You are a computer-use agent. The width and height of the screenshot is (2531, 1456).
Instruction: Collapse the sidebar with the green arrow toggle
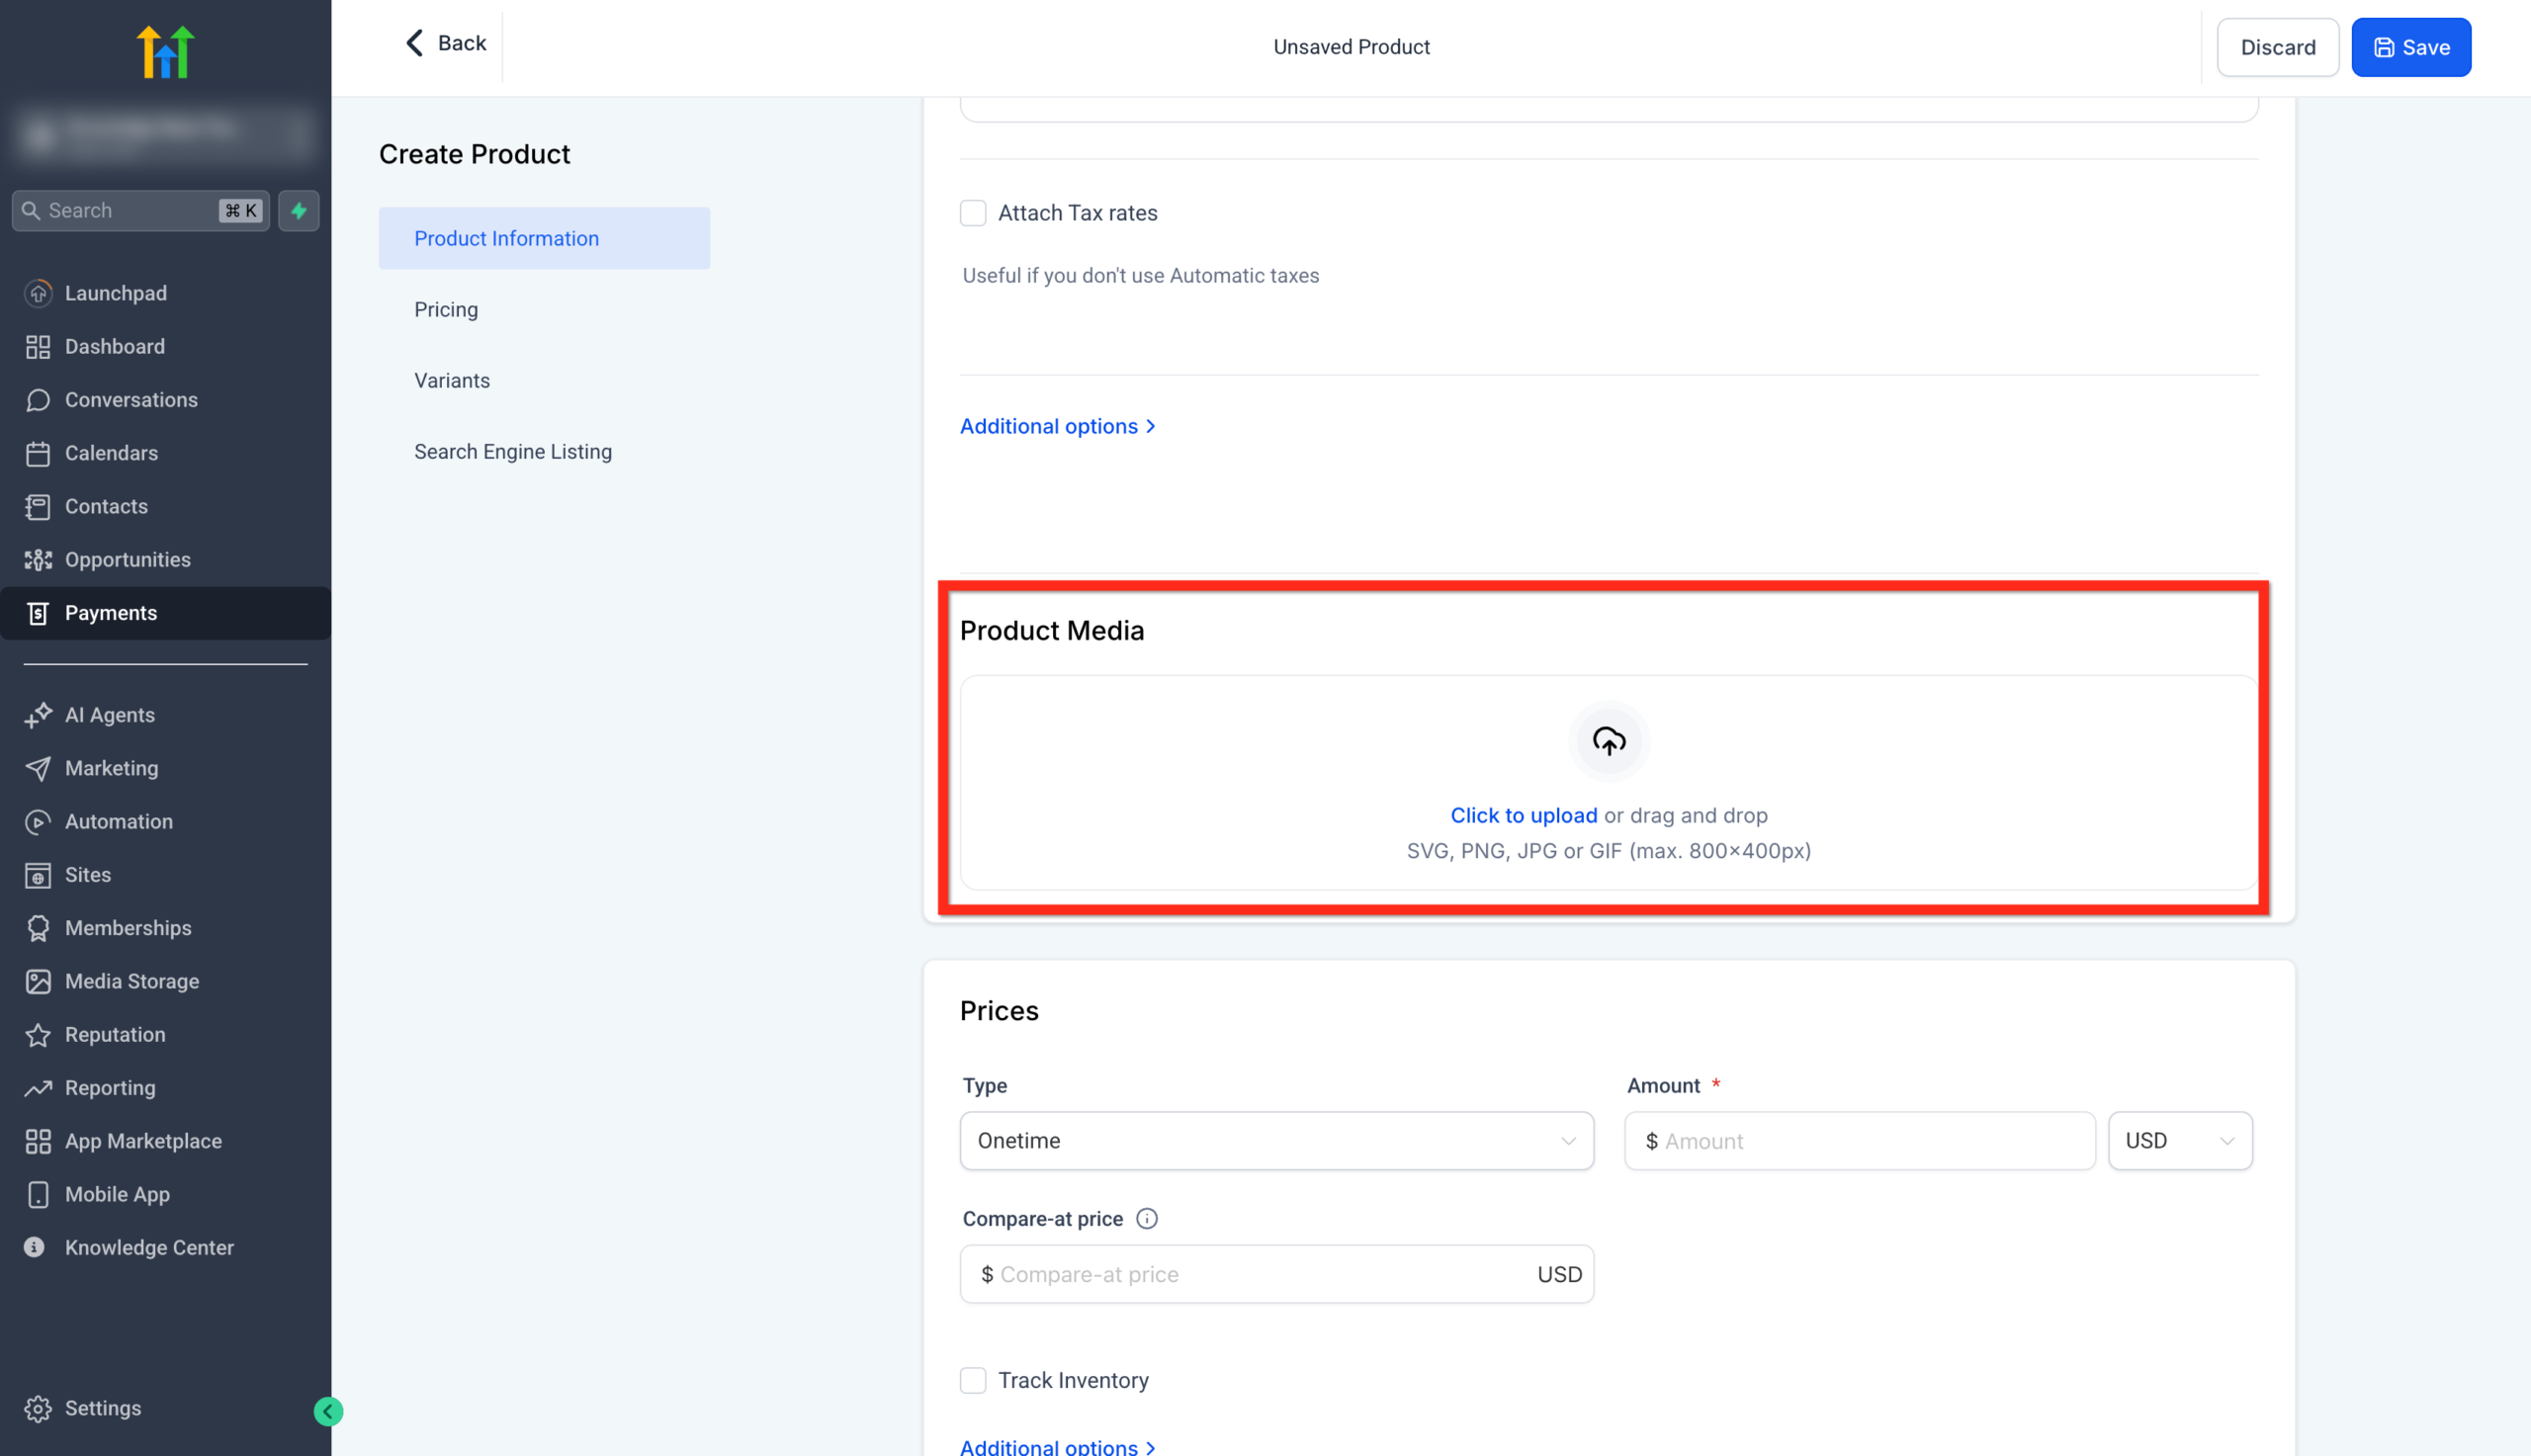click(327, 1411)
